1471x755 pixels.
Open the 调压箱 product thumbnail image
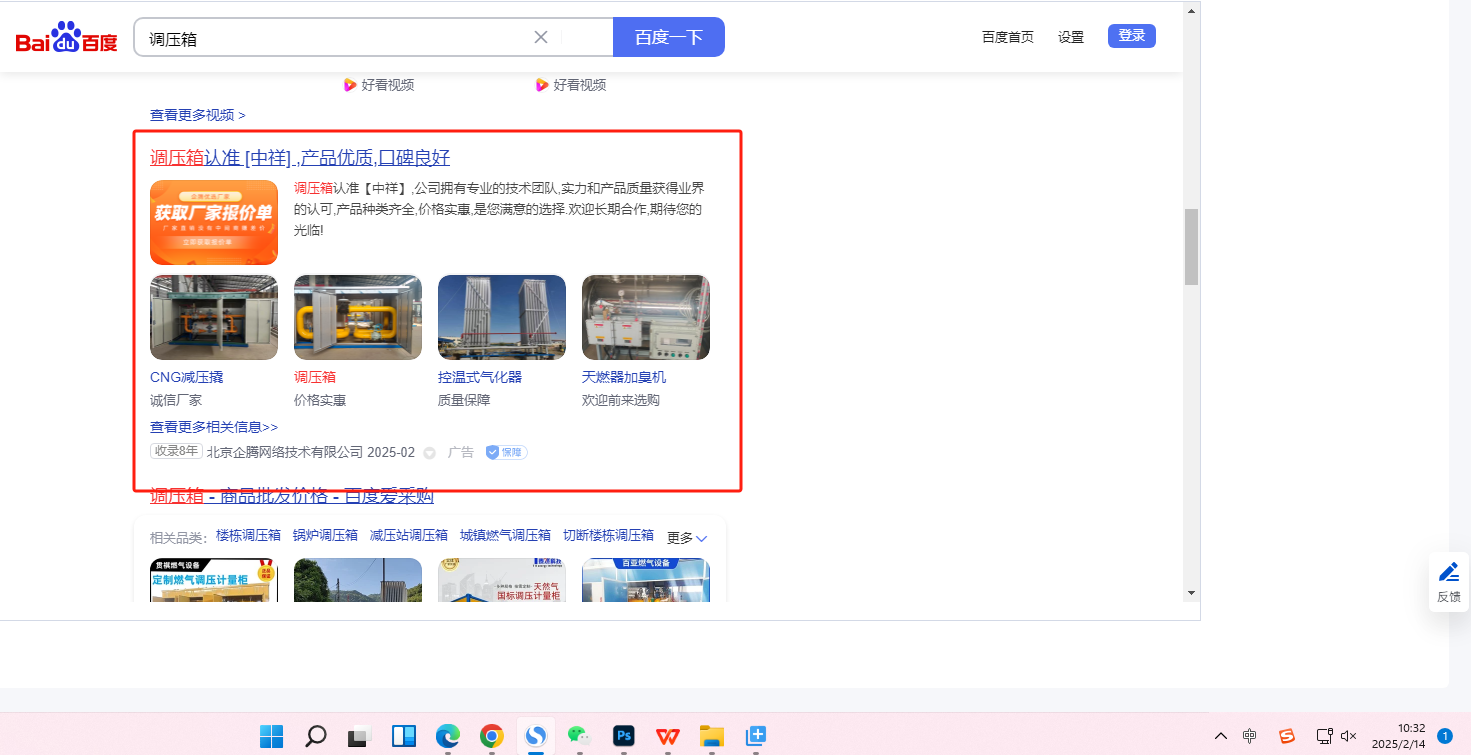[x=358, y=318]
